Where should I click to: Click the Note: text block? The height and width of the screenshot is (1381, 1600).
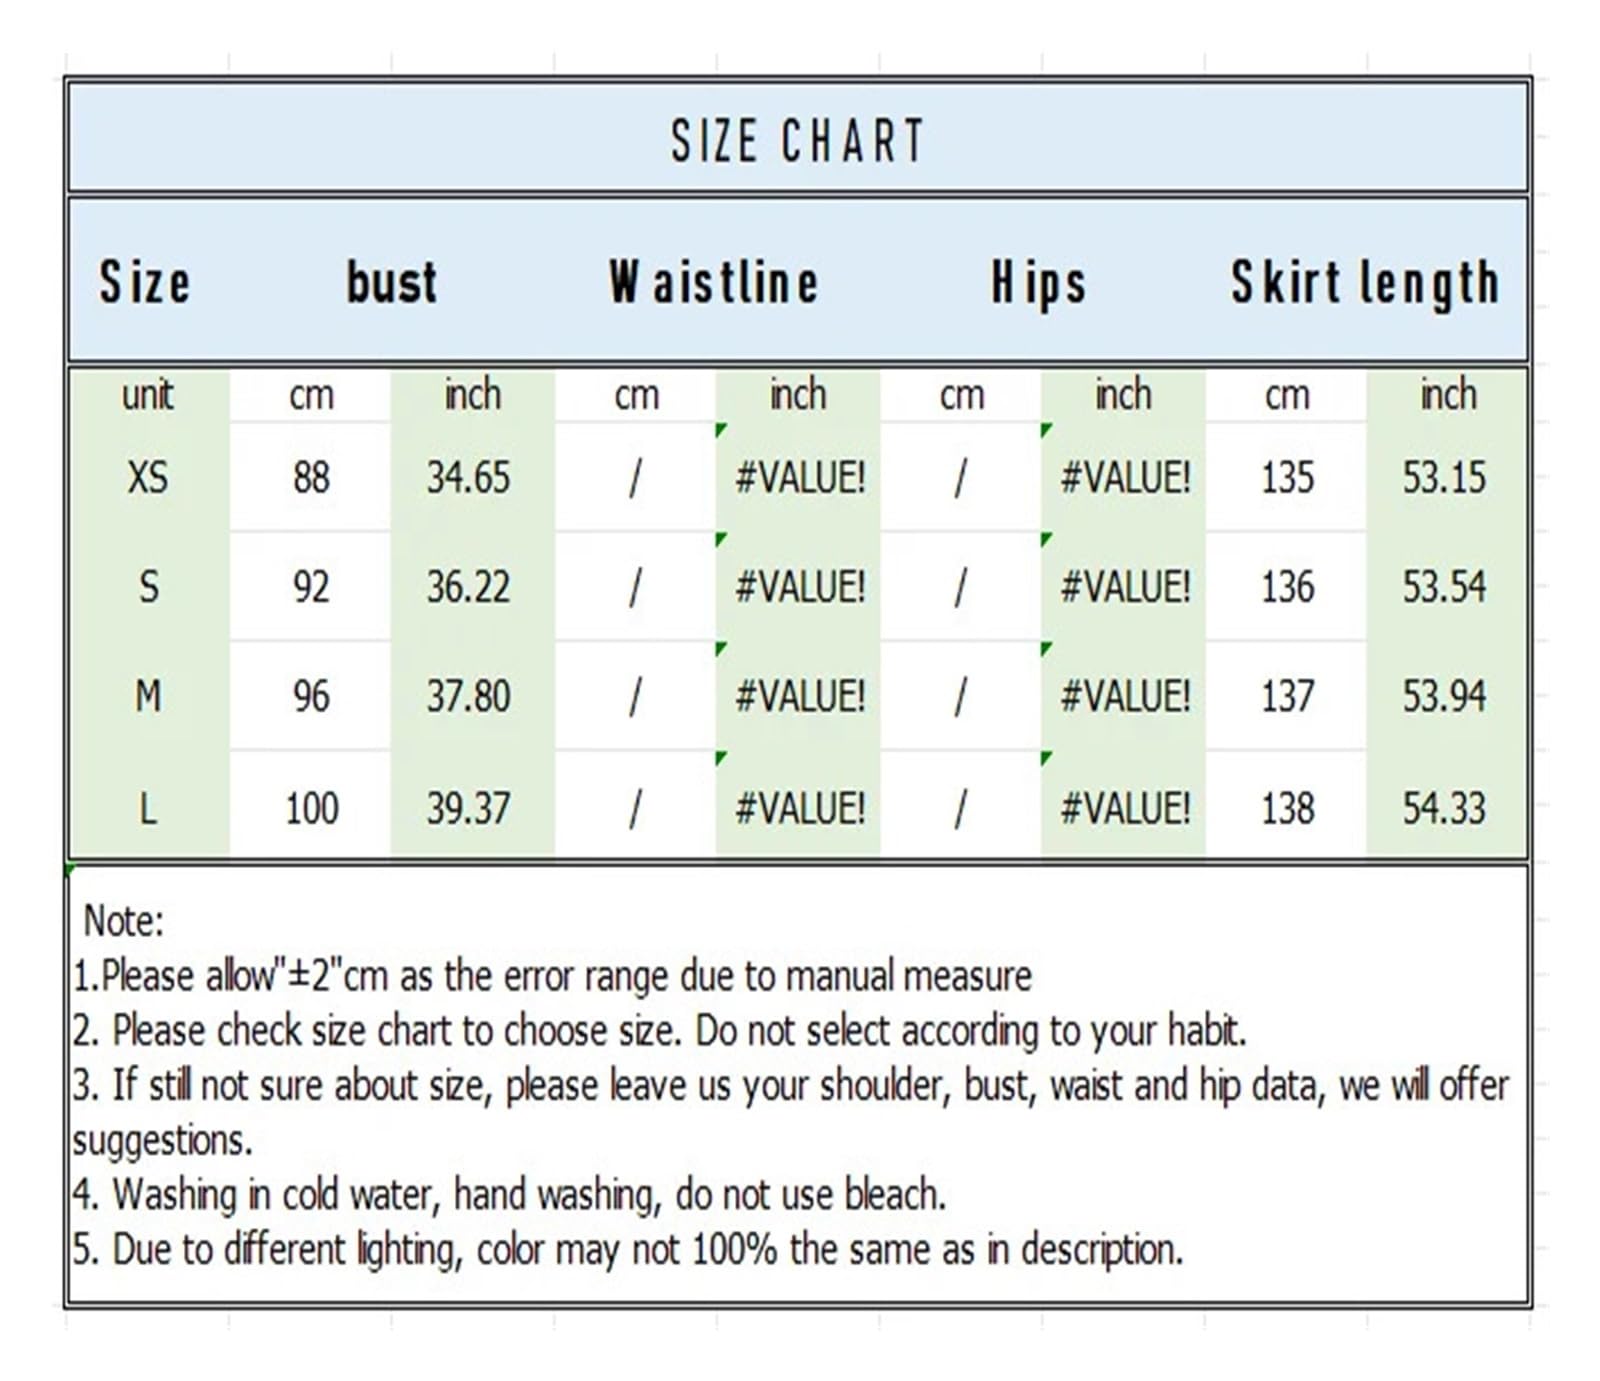[797, 1085]
